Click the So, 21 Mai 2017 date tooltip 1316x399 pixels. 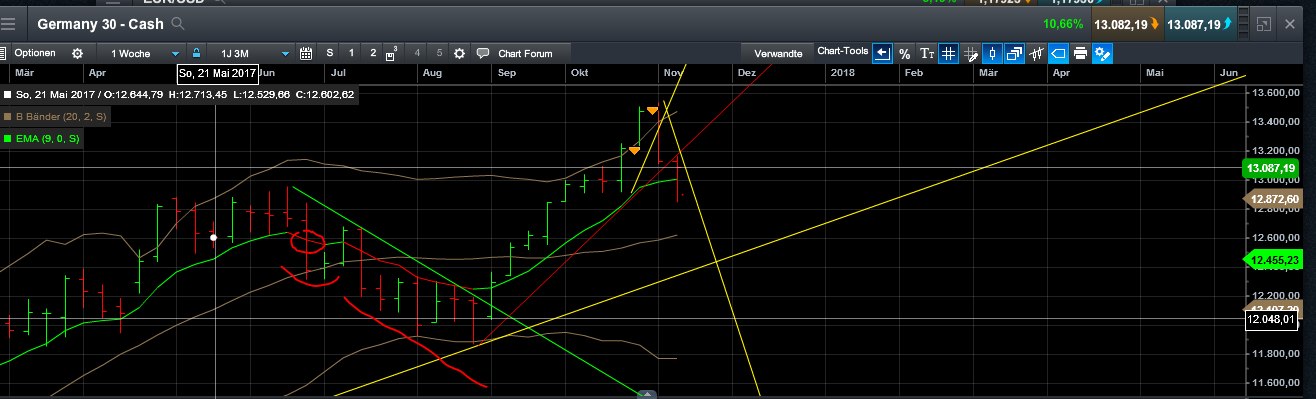pyautogui.click(x=218, y=73)
